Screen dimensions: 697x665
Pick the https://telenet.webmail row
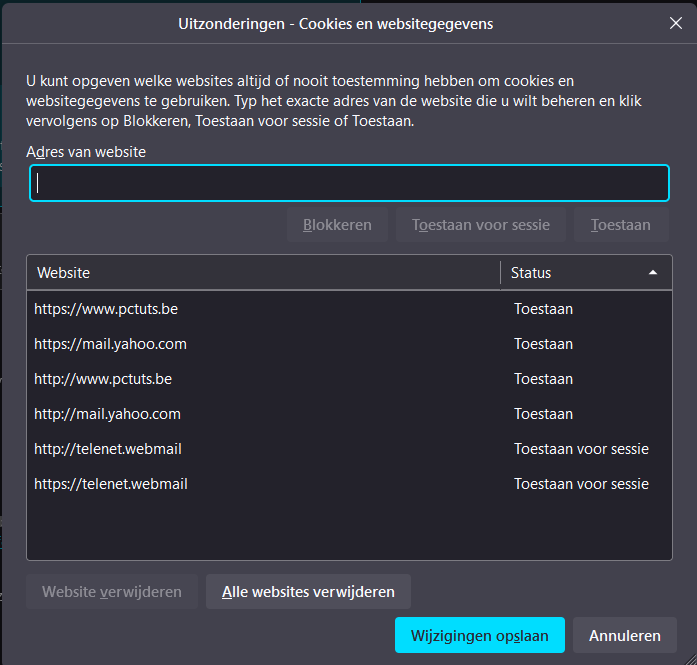click(111, 484)
